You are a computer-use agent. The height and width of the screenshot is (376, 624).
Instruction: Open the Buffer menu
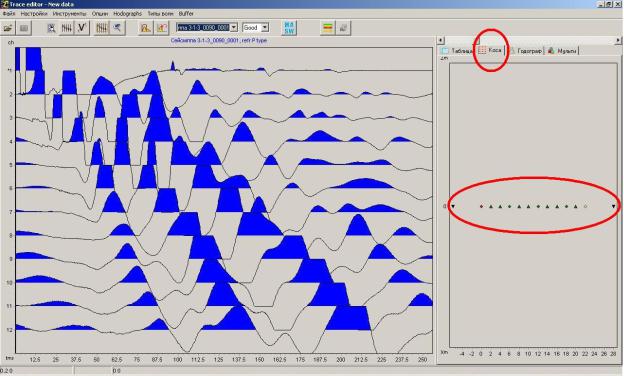[x=186, y=14]
